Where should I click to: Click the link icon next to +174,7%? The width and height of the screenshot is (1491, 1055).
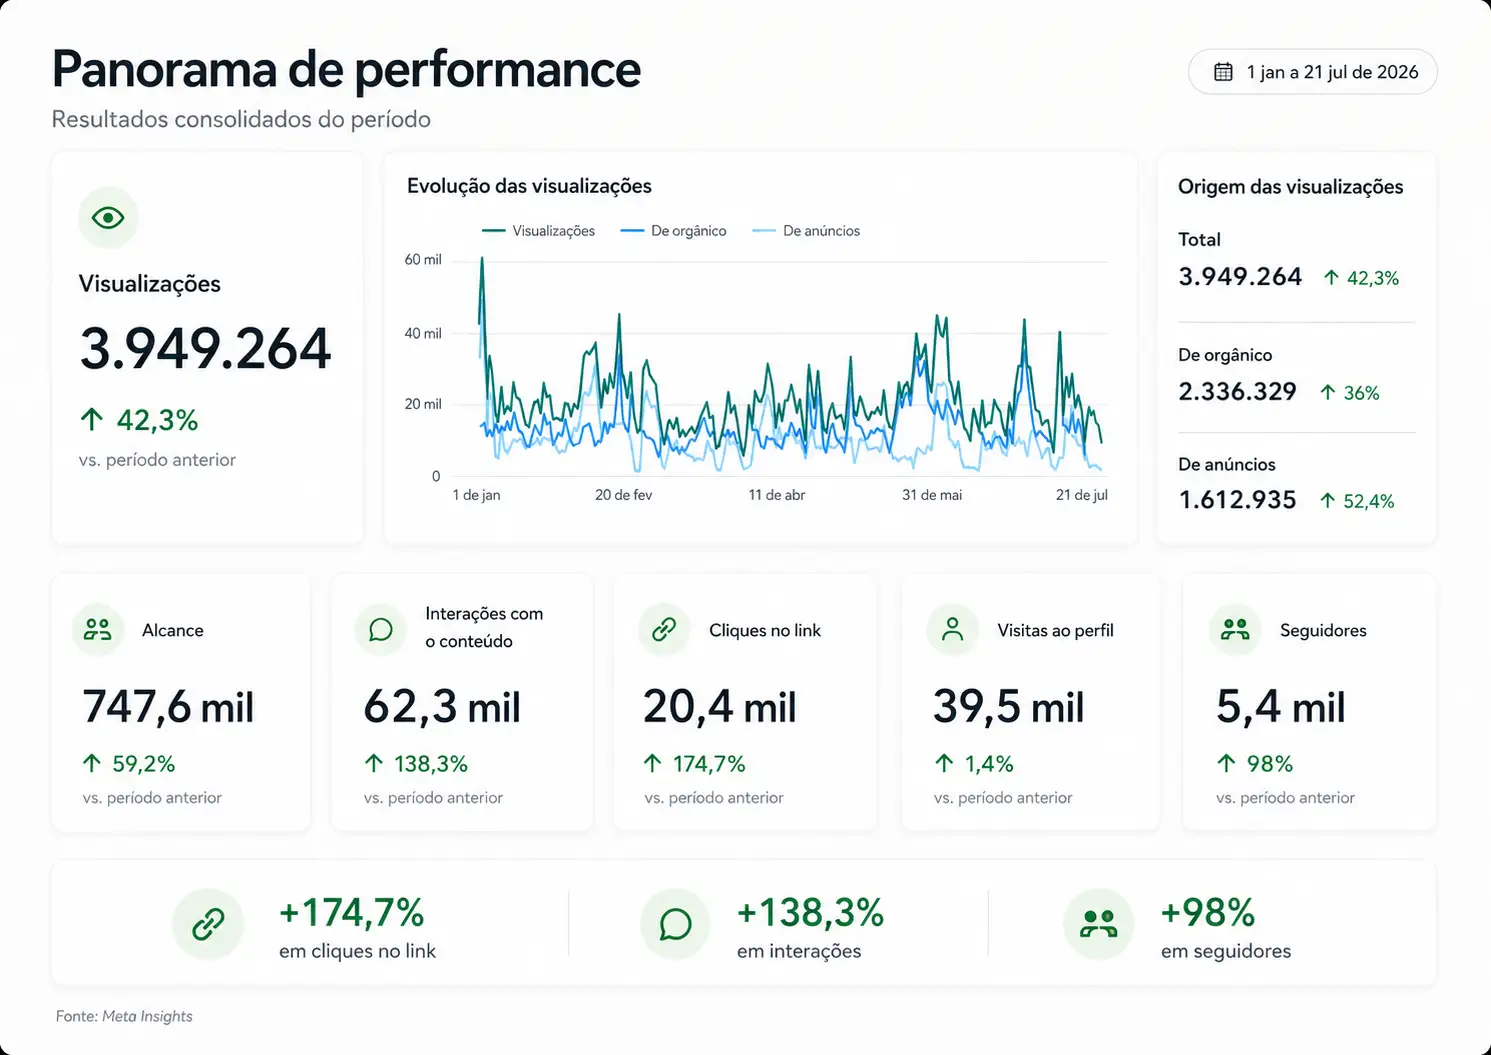click(208, 924)
